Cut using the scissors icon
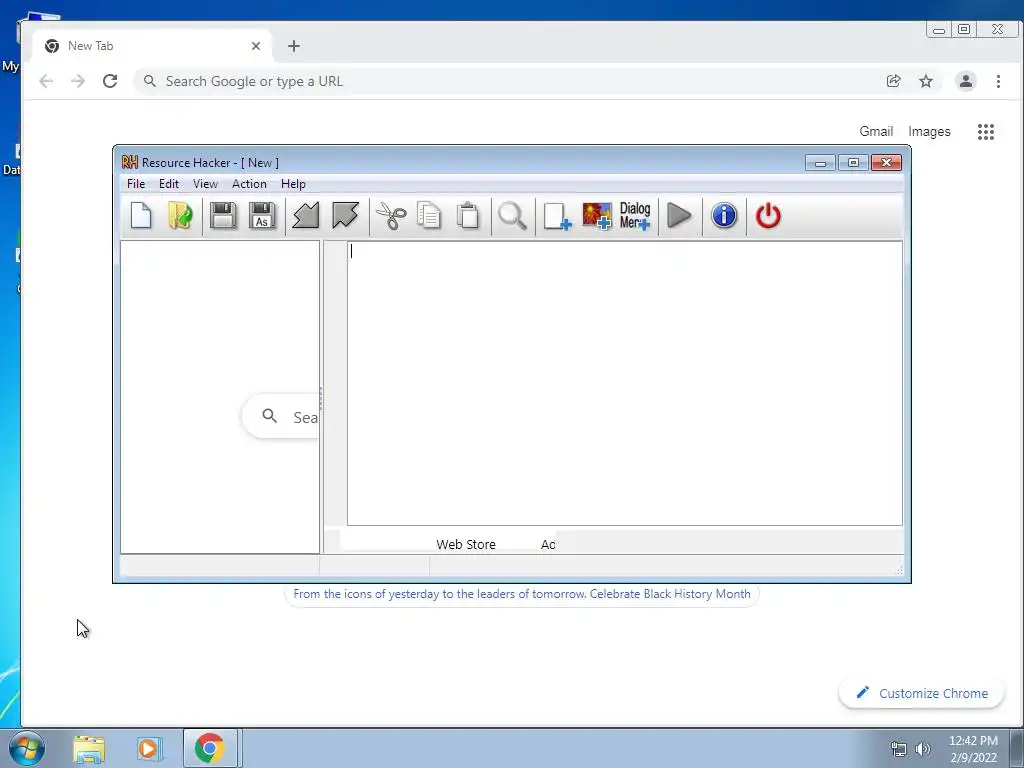 point(391,216)
